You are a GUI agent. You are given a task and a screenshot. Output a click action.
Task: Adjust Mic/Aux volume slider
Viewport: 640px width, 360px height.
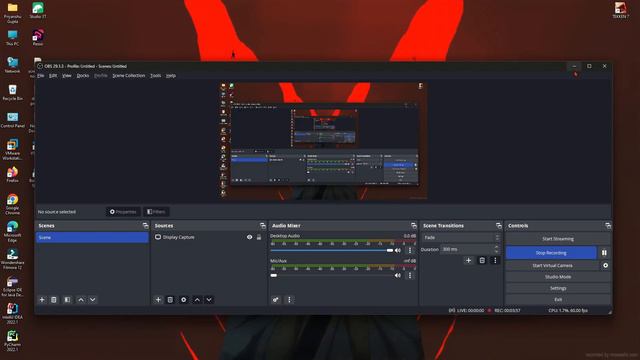332,276
